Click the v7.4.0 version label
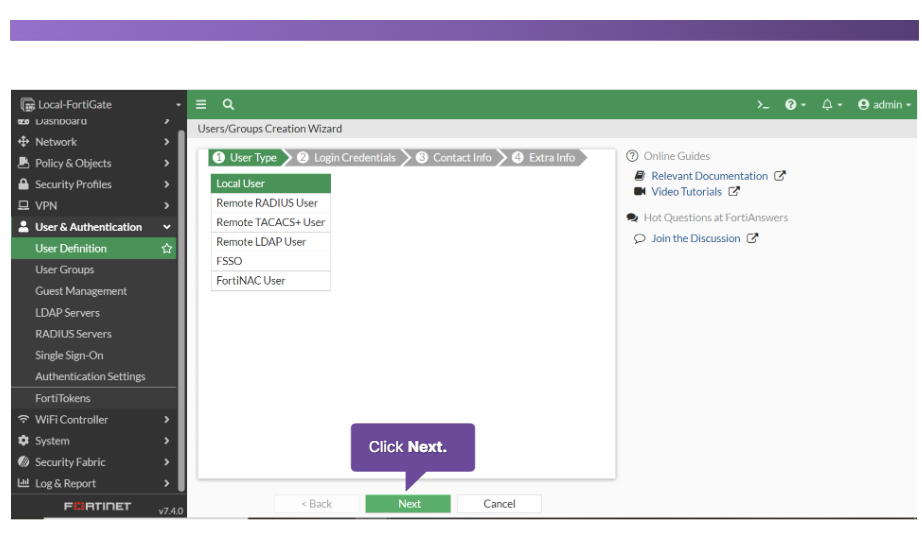 (171, 511)
